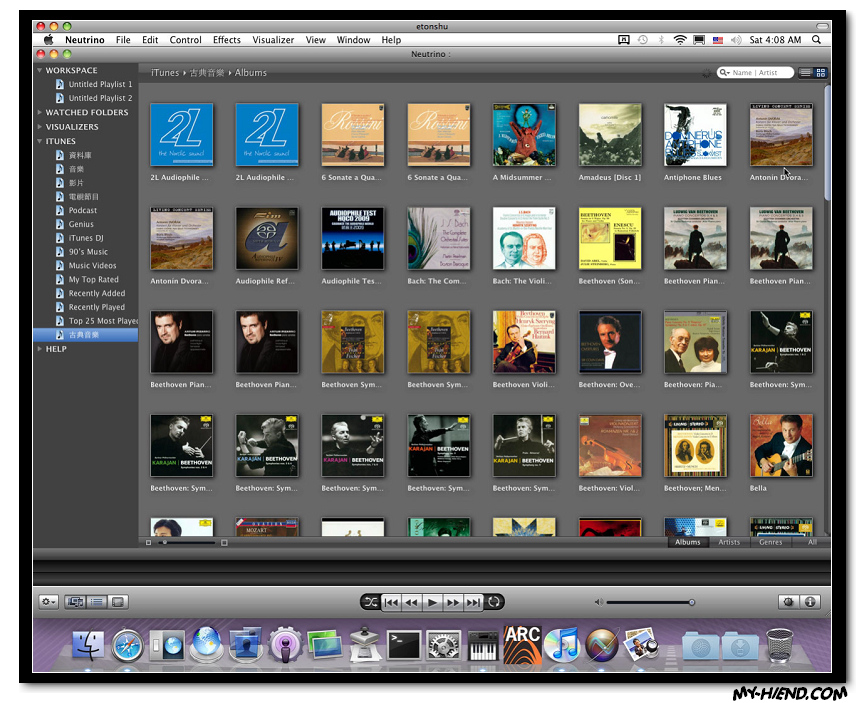Click the info button

(810, 601)
